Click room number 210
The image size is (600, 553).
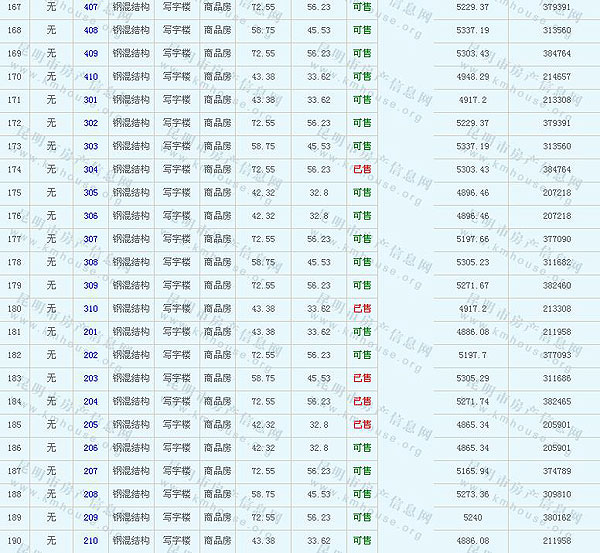pos(91,541)
